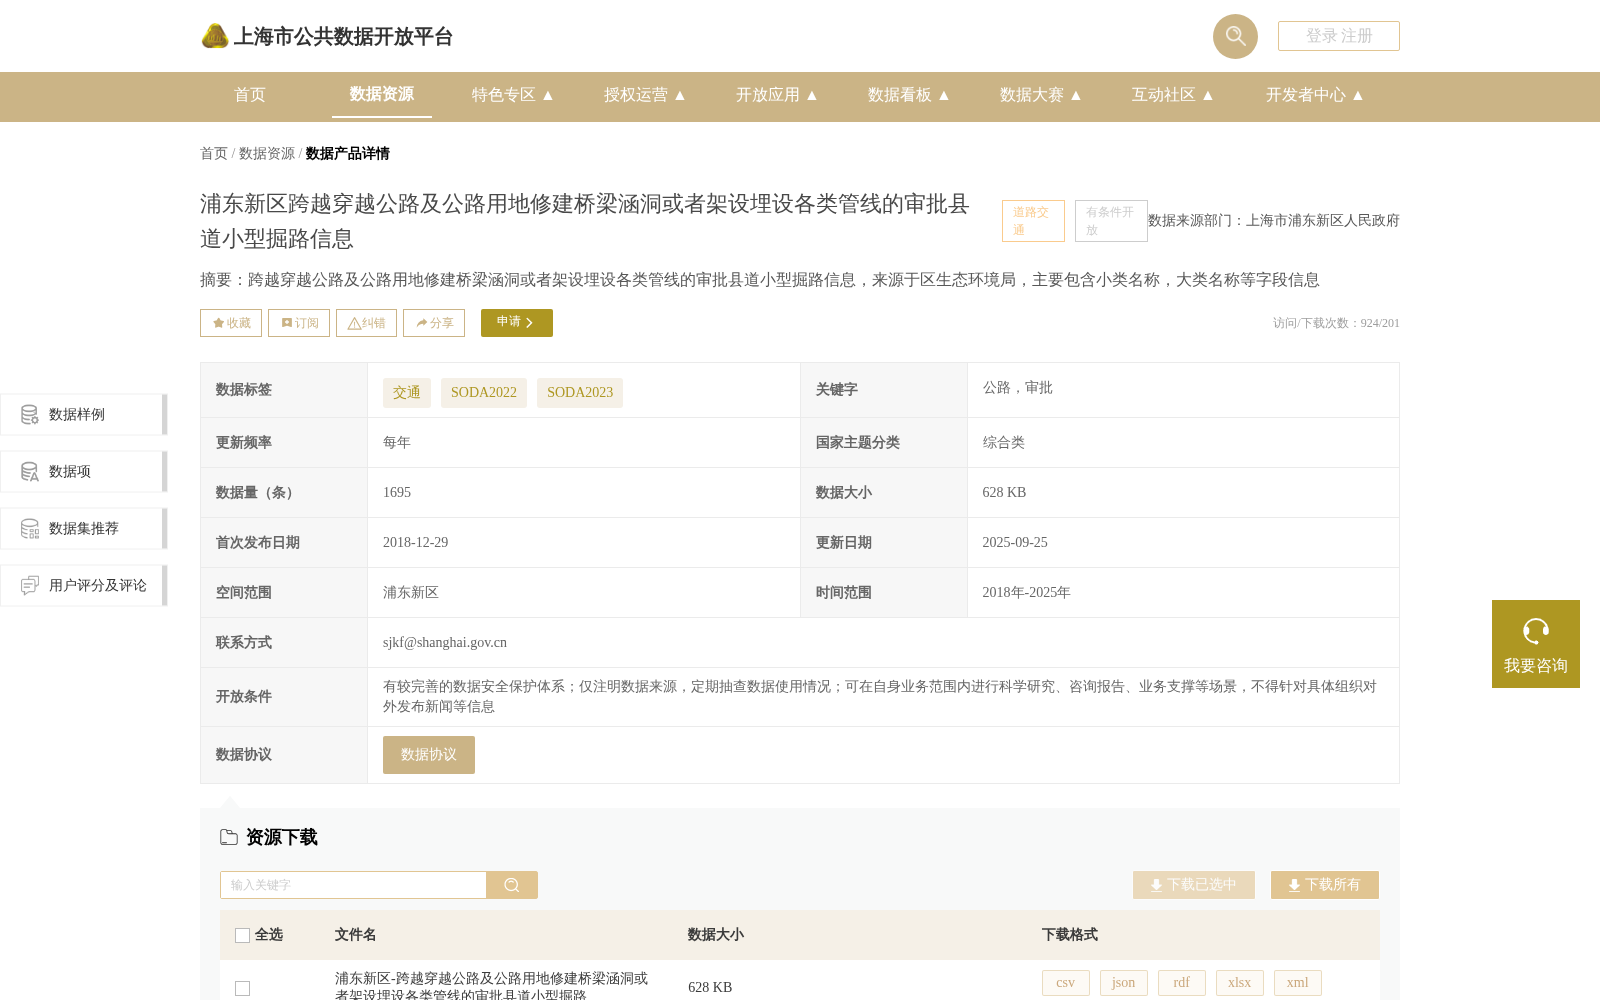The image size is (1600, 1000).
Task: Open 数据项 sidebar item
Action: pos(83,471)
